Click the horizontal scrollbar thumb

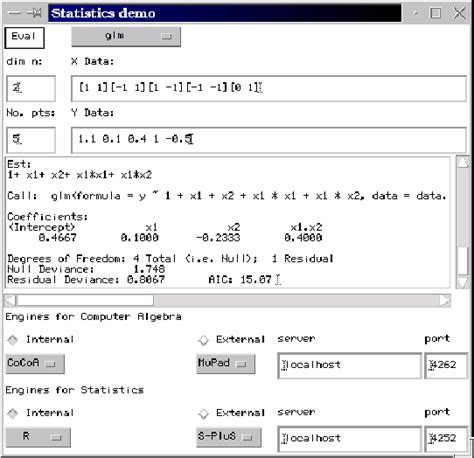(85, 301)
